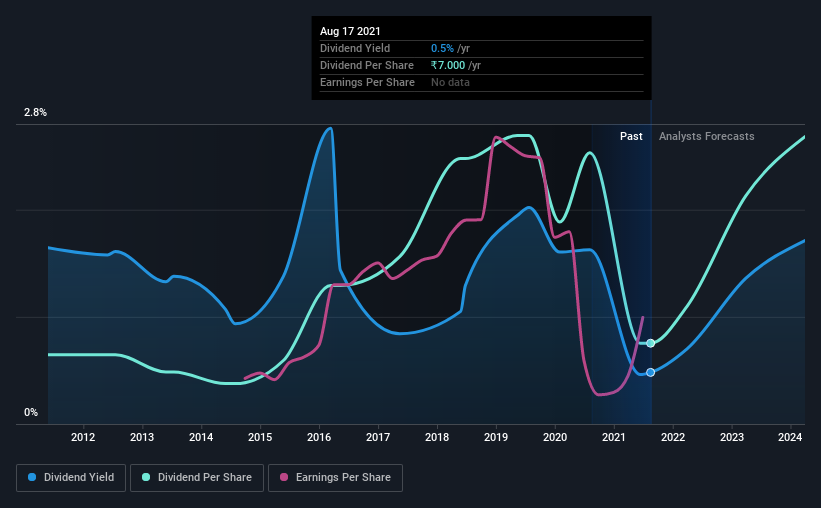Viewport: 821px width, 508px height.
Task: Click the 2019 x-axis label
Action: point(496,437)
